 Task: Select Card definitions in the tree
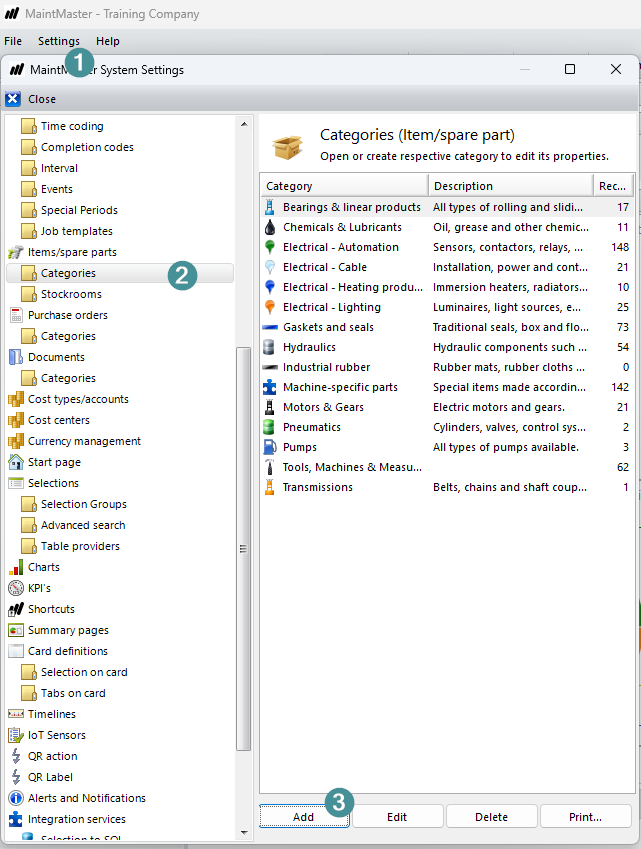[x=68, y=651]
